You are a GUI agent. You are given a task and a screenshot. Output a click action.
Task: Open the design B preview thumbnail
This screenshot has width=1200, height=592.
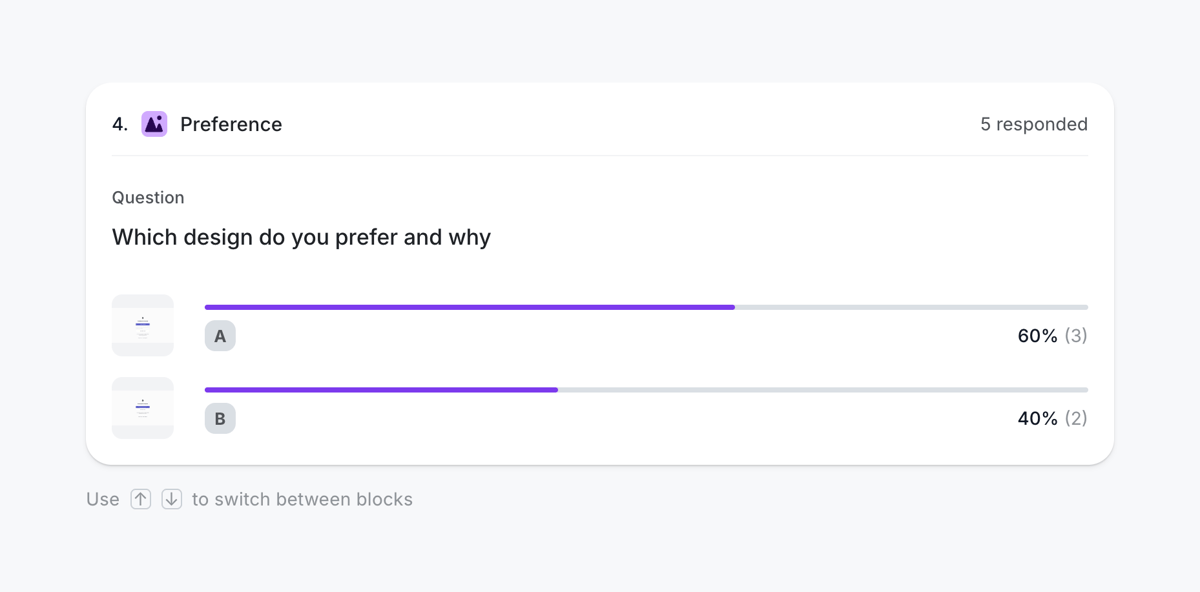(x=142, y=408)
